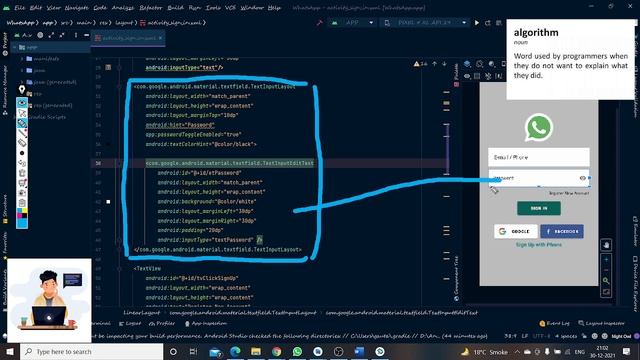Run the app with play button

(x=477, y=23)
